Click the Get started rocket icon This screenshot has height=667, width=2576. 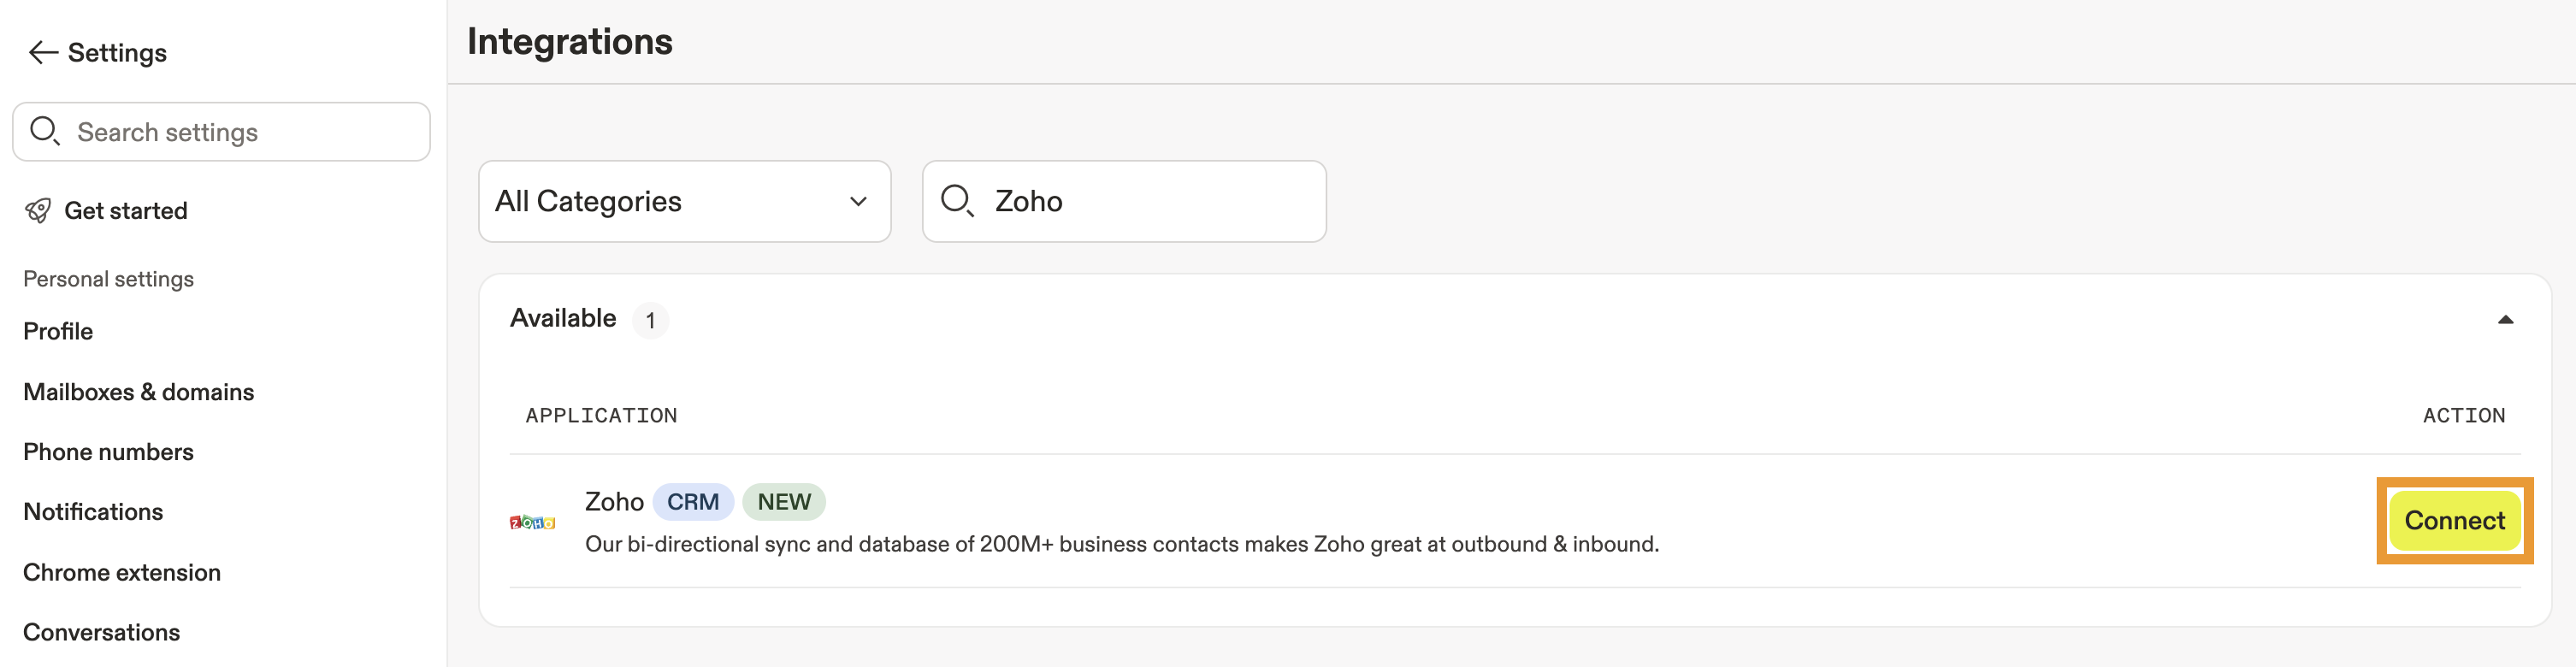pos(38,211)
